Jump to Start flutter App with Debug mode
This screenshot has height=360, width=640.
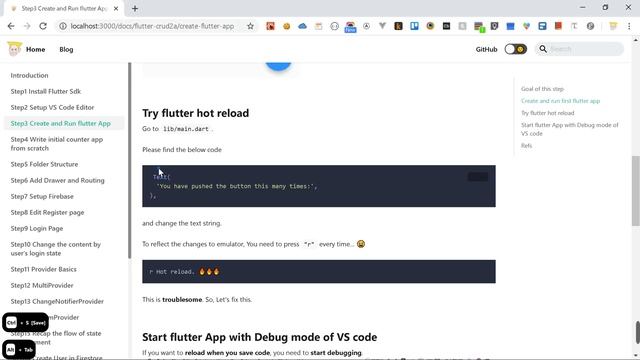[569, 129]
